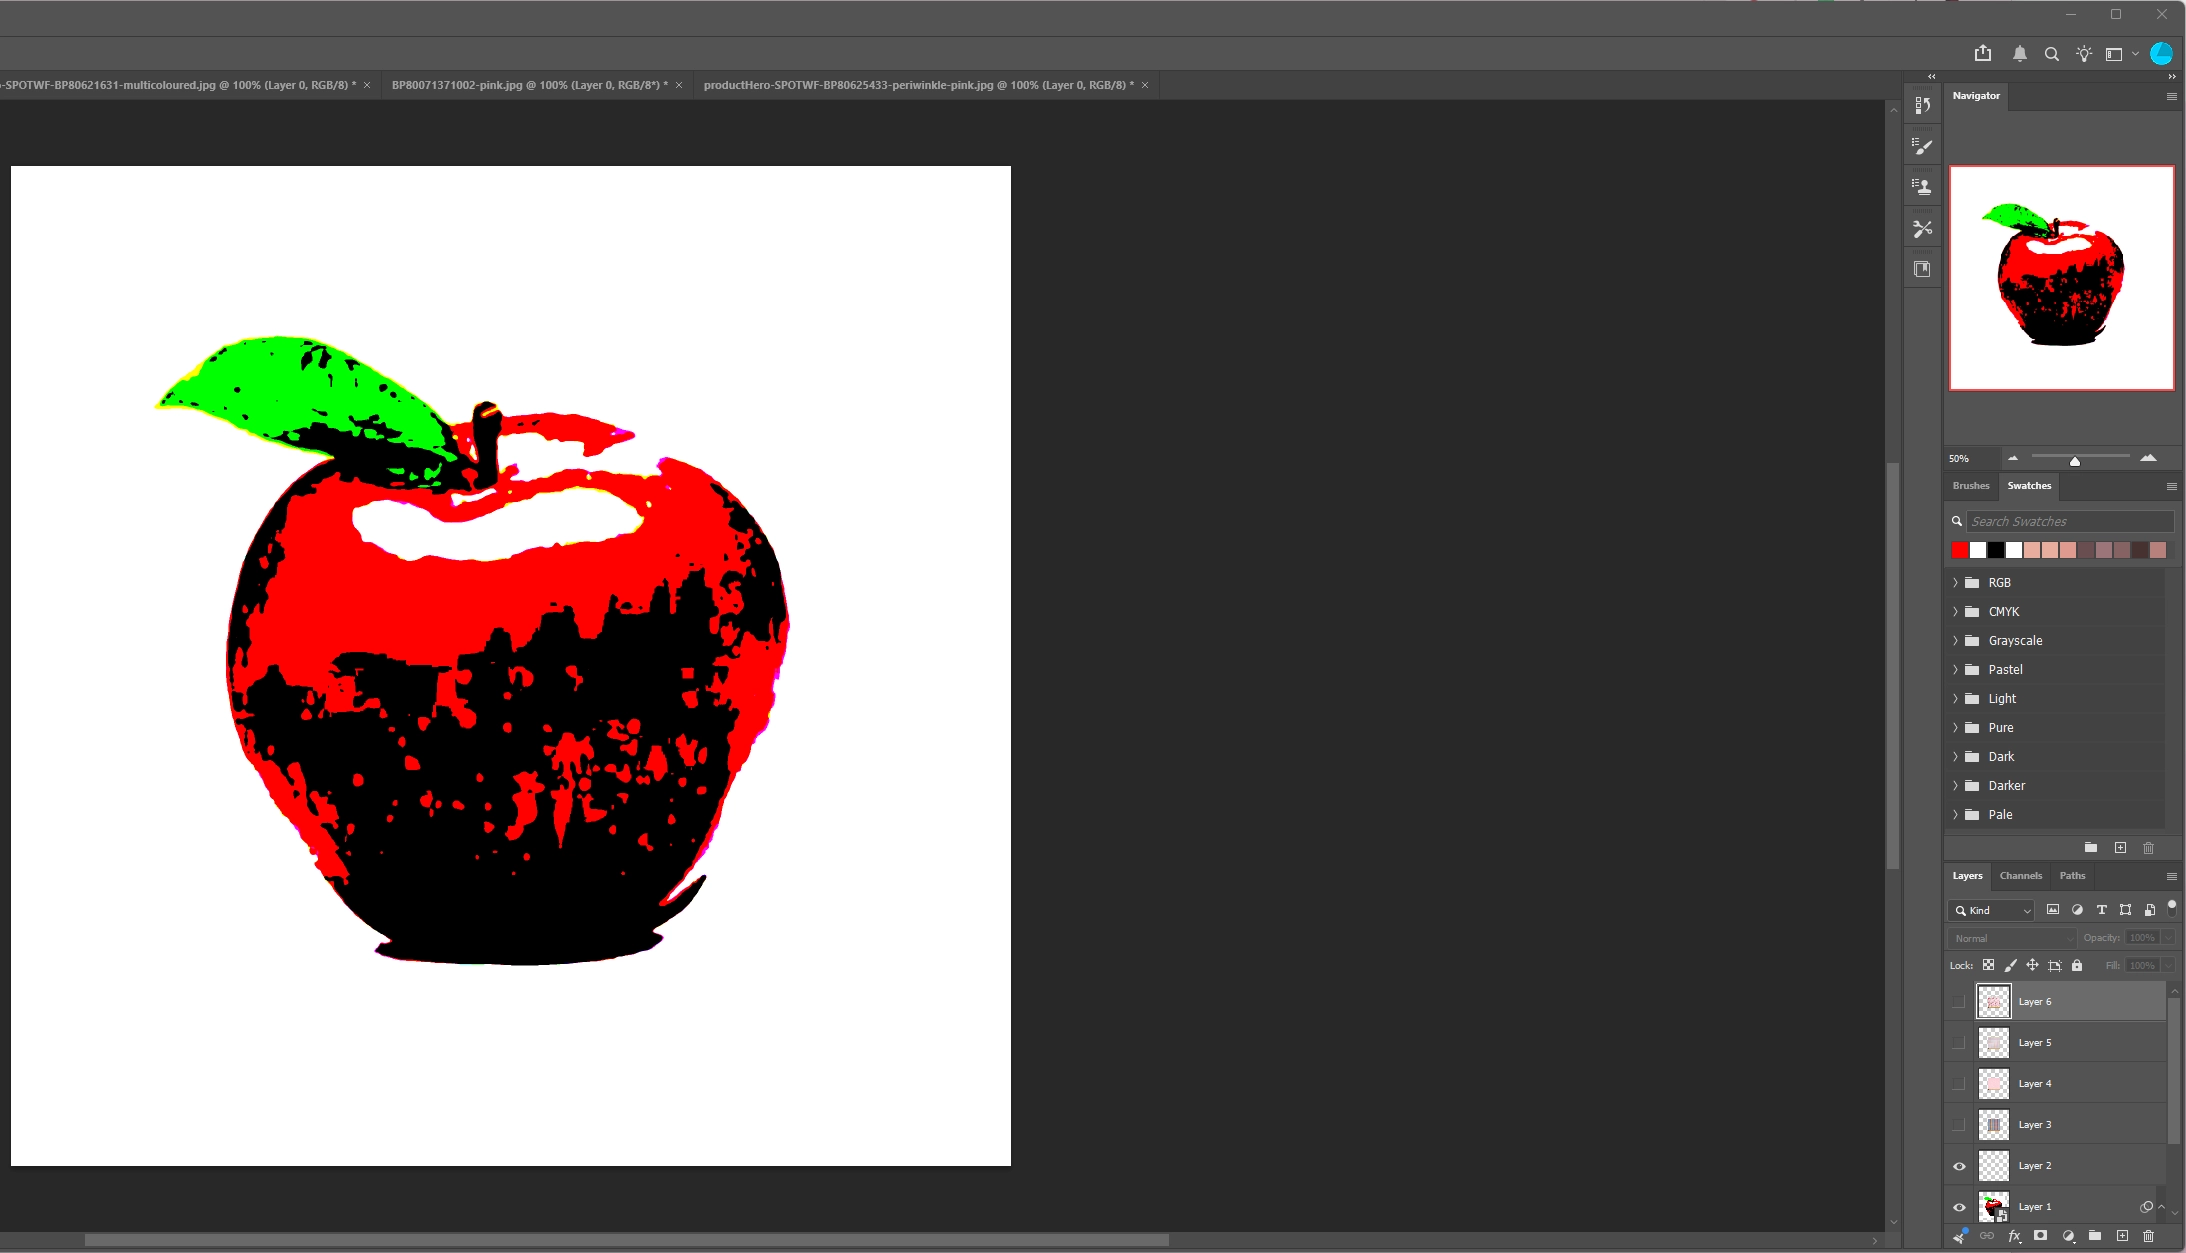Filter layers by adjustment layers icon
Screen dimensions: 2186x1253
click(2077, 910)
